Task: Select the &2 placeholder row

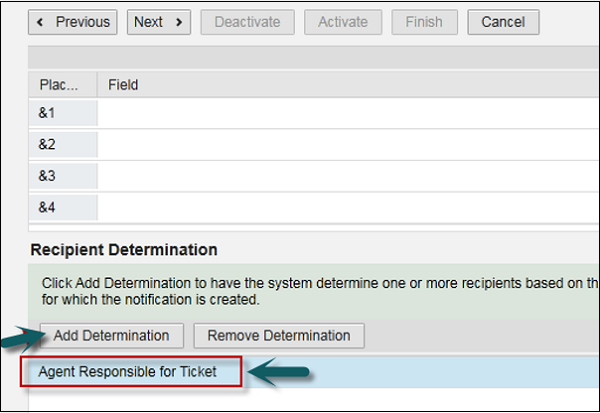Action: pyautogui.click(x=62, y=144)
